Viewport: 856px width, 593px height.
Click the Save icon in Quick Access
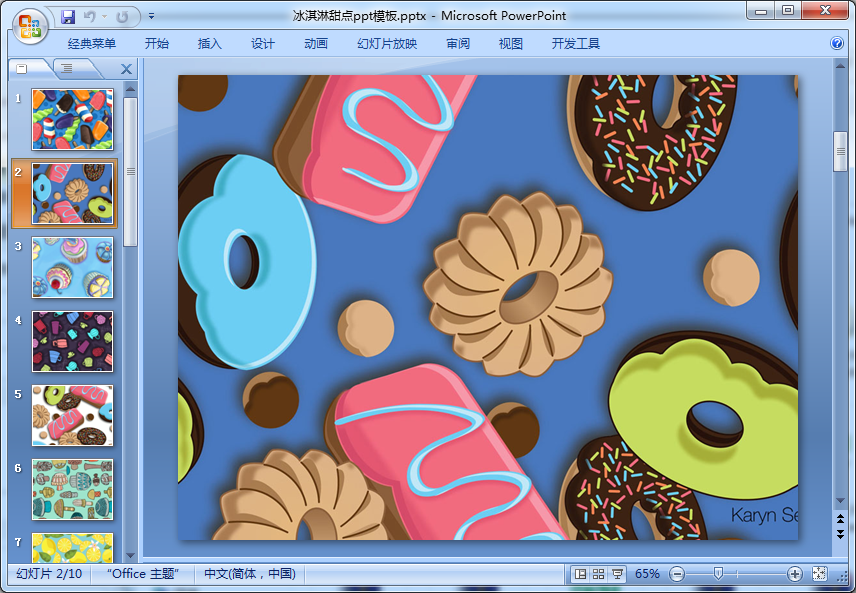(68, 16)
